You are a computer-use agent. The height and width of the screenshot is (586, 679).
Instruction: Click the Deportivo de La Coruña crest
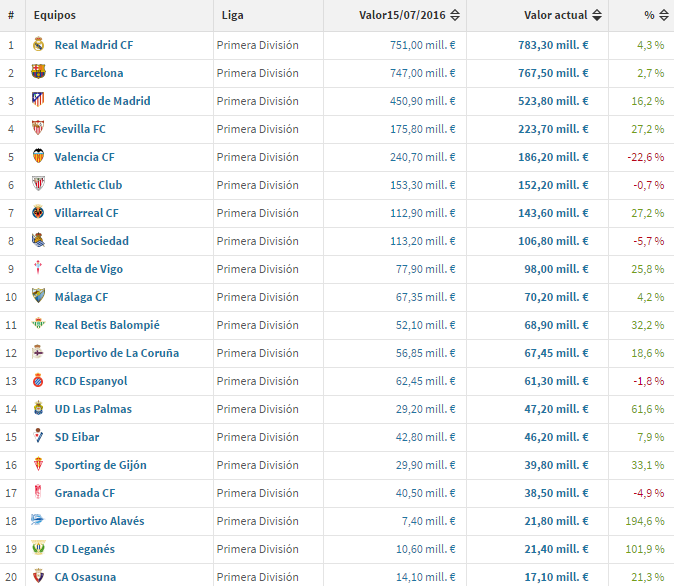pyautogui.click(x=39, y=352)
